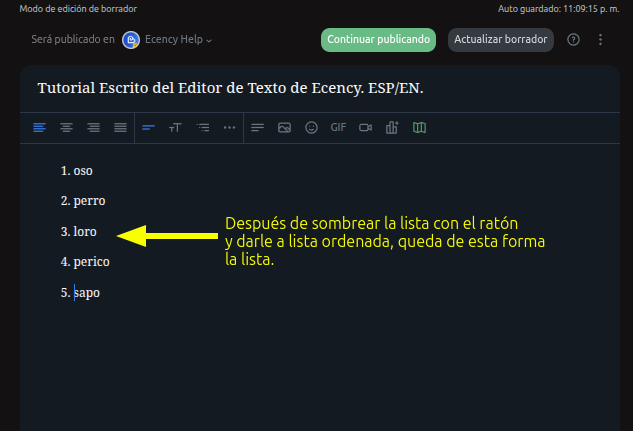
Task: Justify the text alignment
Action: pos(120,128)
